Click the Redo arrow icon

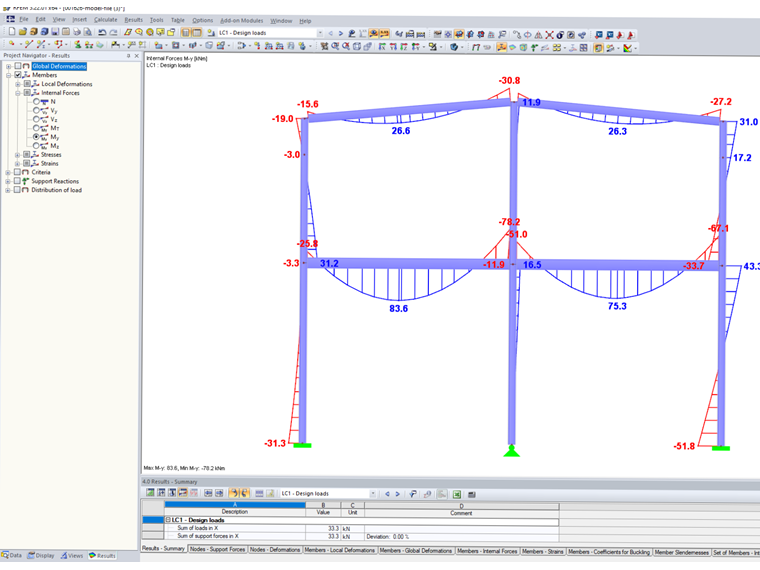[x=113, y=32]
